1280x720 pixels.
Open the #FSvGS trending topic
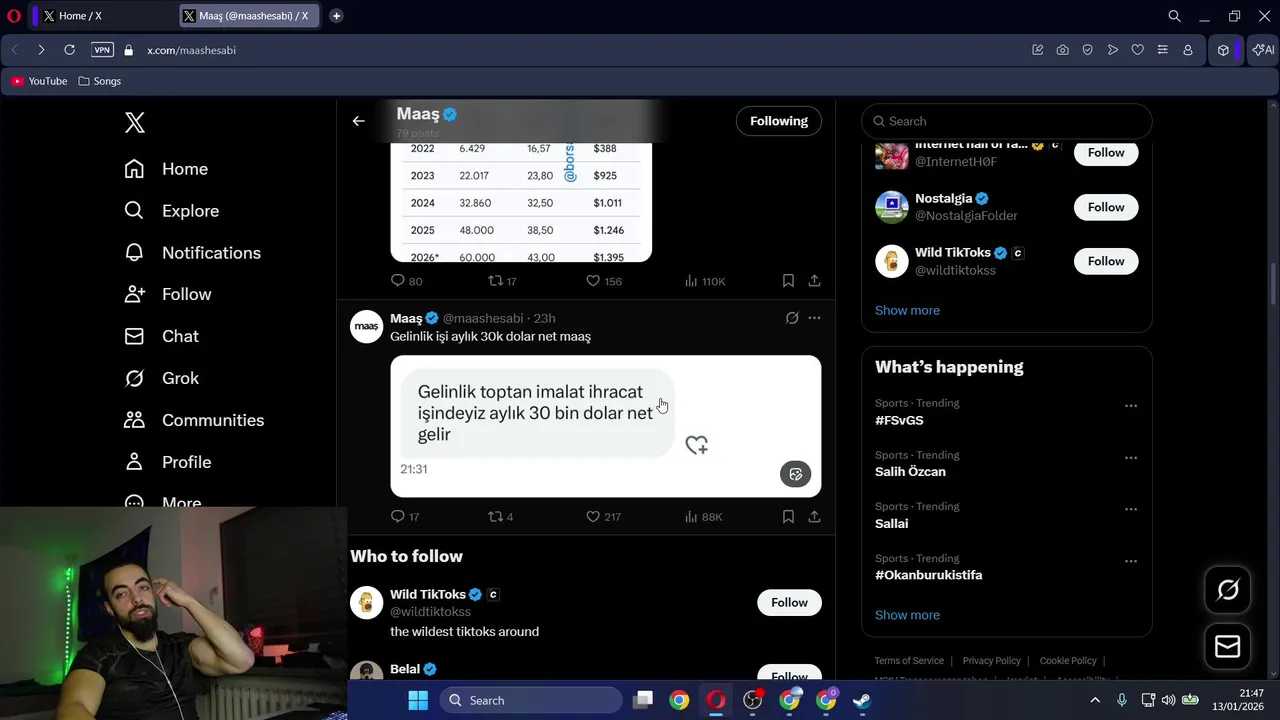coord(899,420)
